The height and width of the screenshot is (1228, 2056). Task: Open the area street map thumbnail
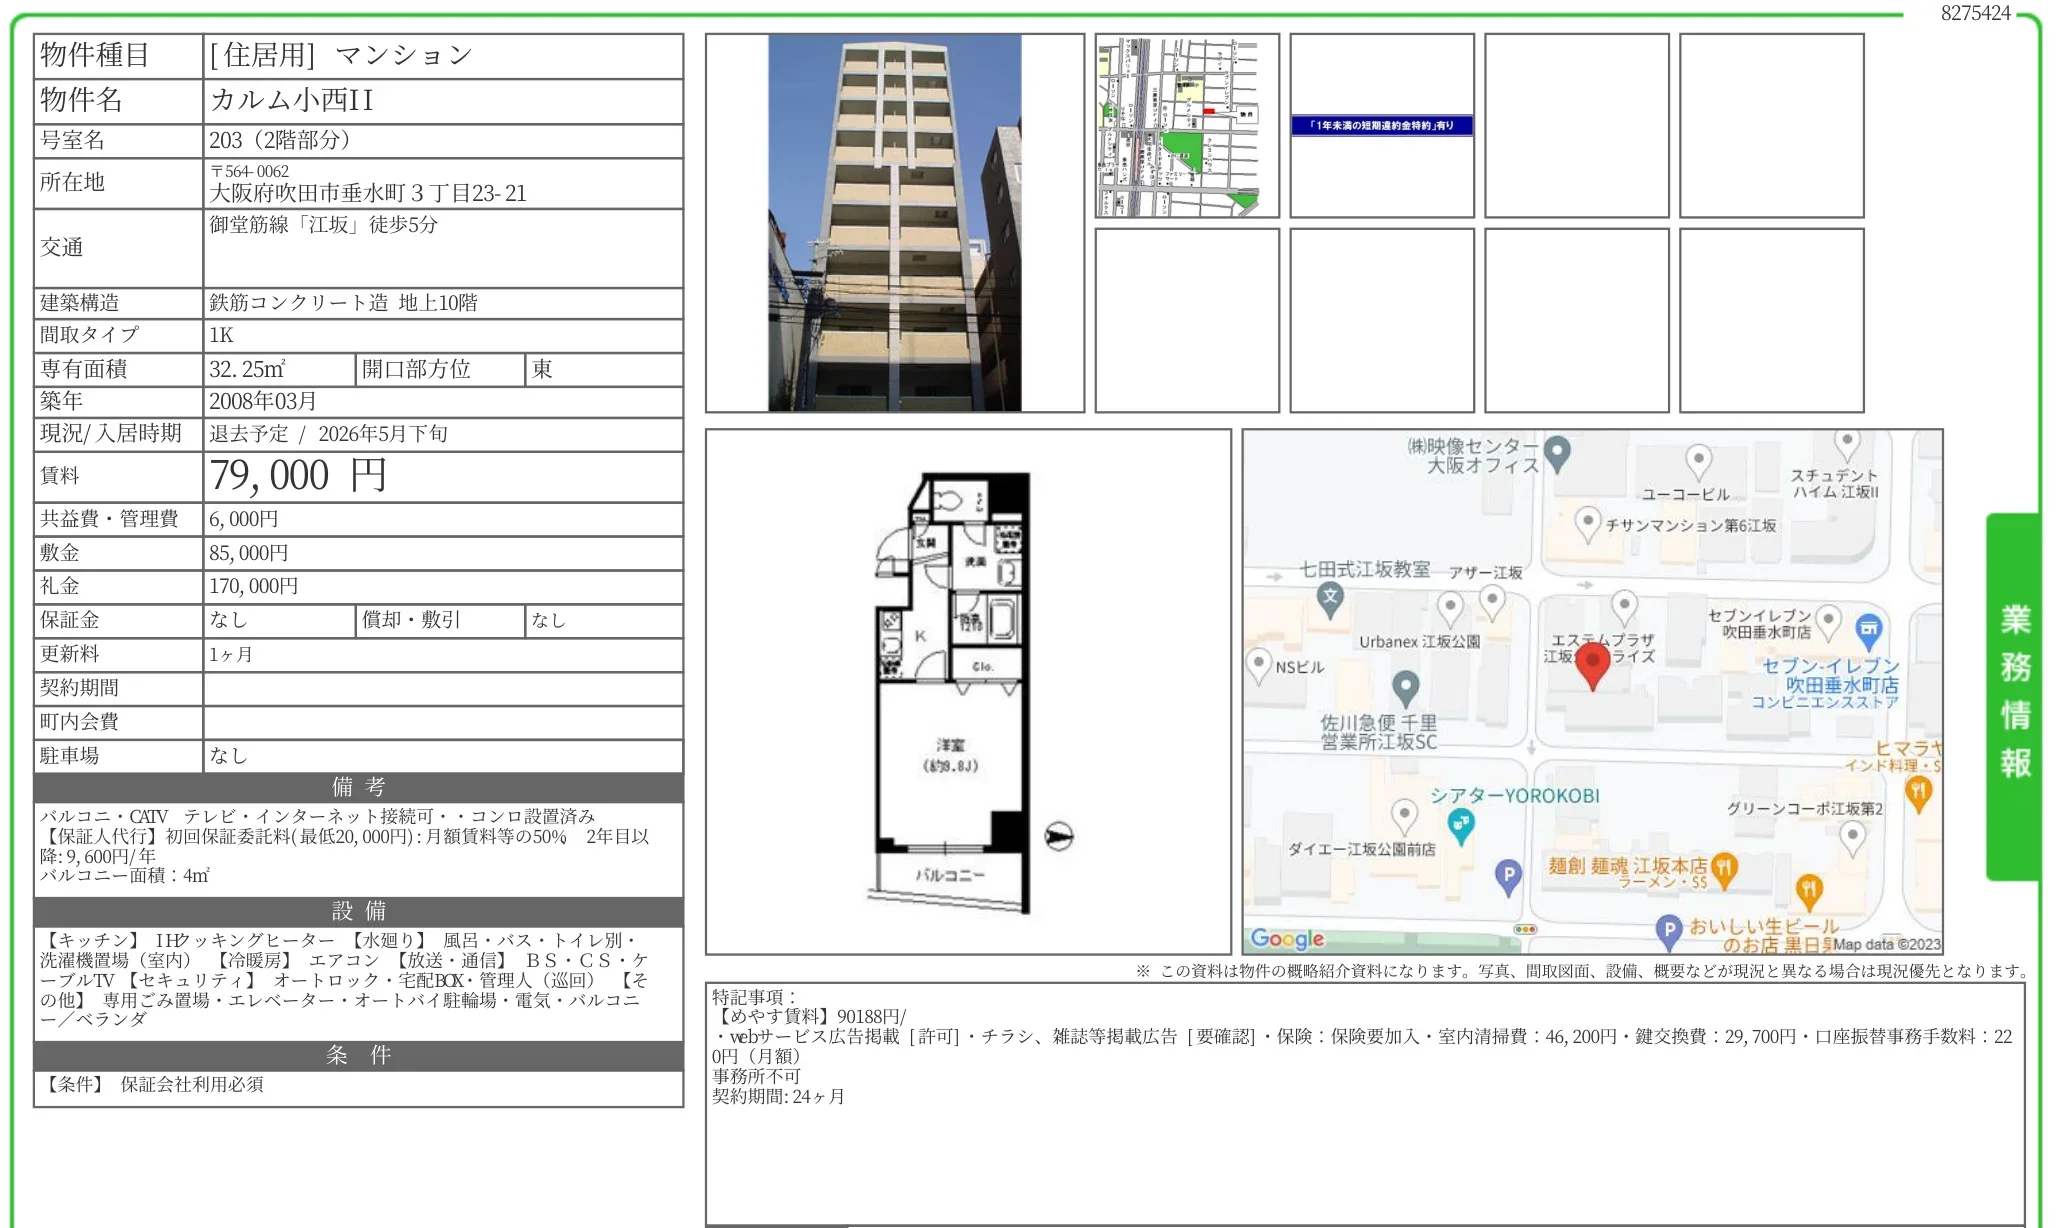pos(1186,126)
